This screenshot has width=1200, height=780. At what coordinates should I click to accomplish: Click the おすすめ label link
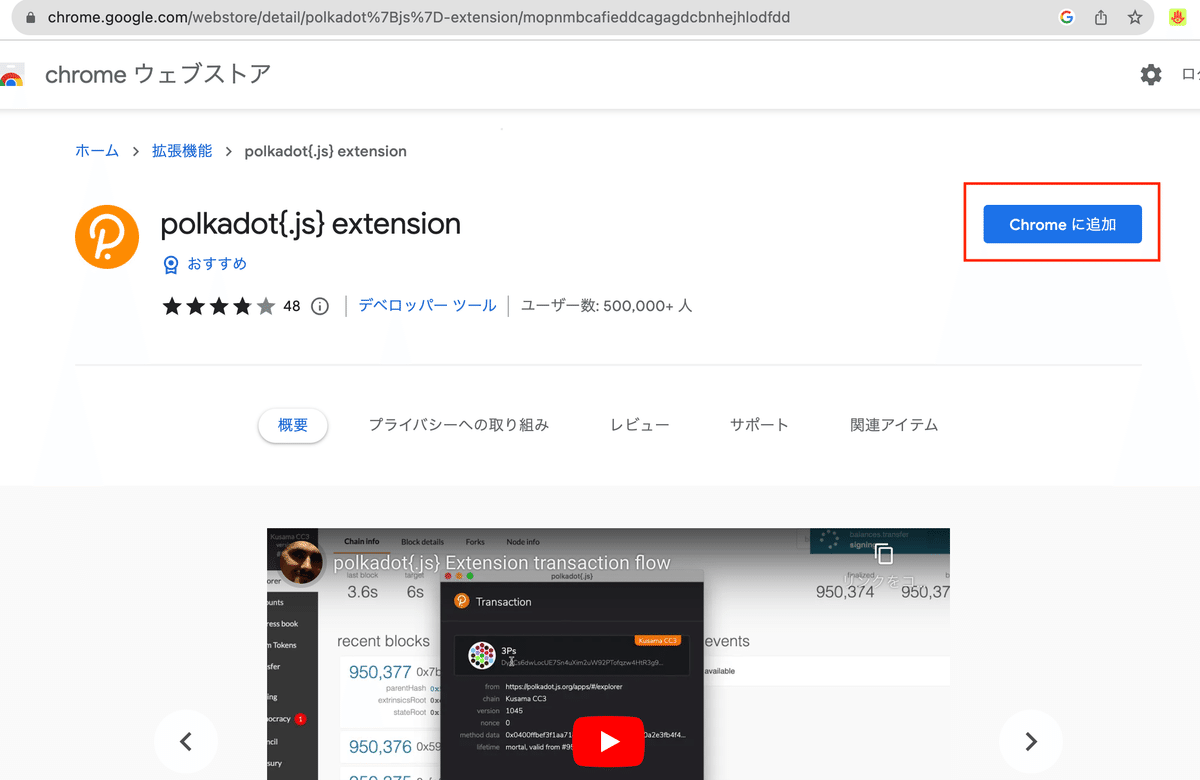(217, 264)
